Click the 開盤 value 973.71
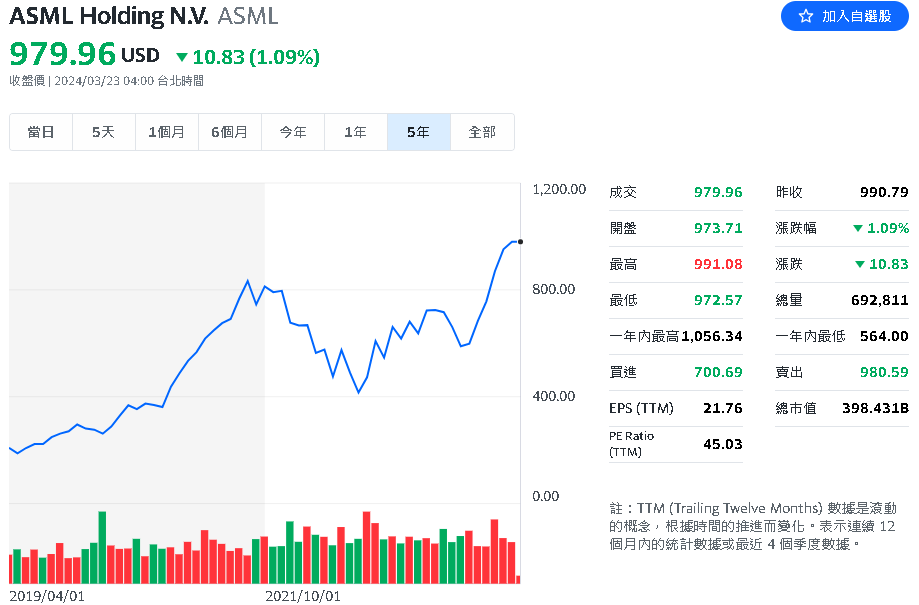The image size is (919, 605). tap(718, 228)
